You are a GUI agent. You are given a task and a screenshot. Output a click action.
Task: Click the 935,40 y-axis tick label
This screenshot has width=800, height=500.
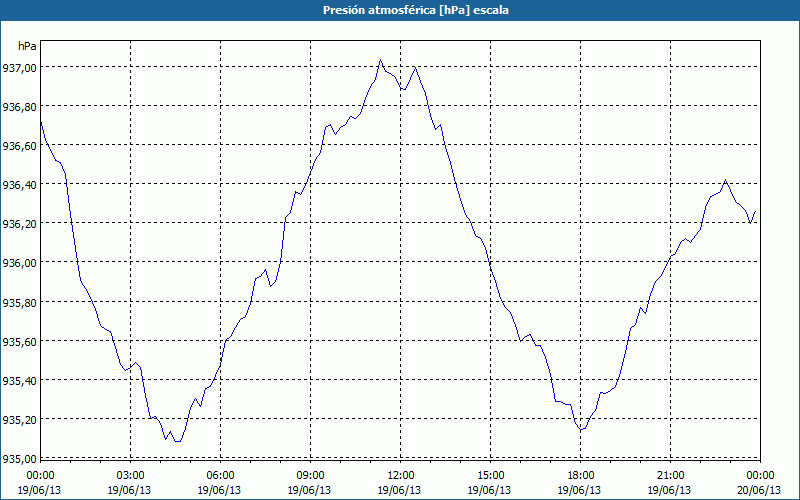(x=19, y=380)
